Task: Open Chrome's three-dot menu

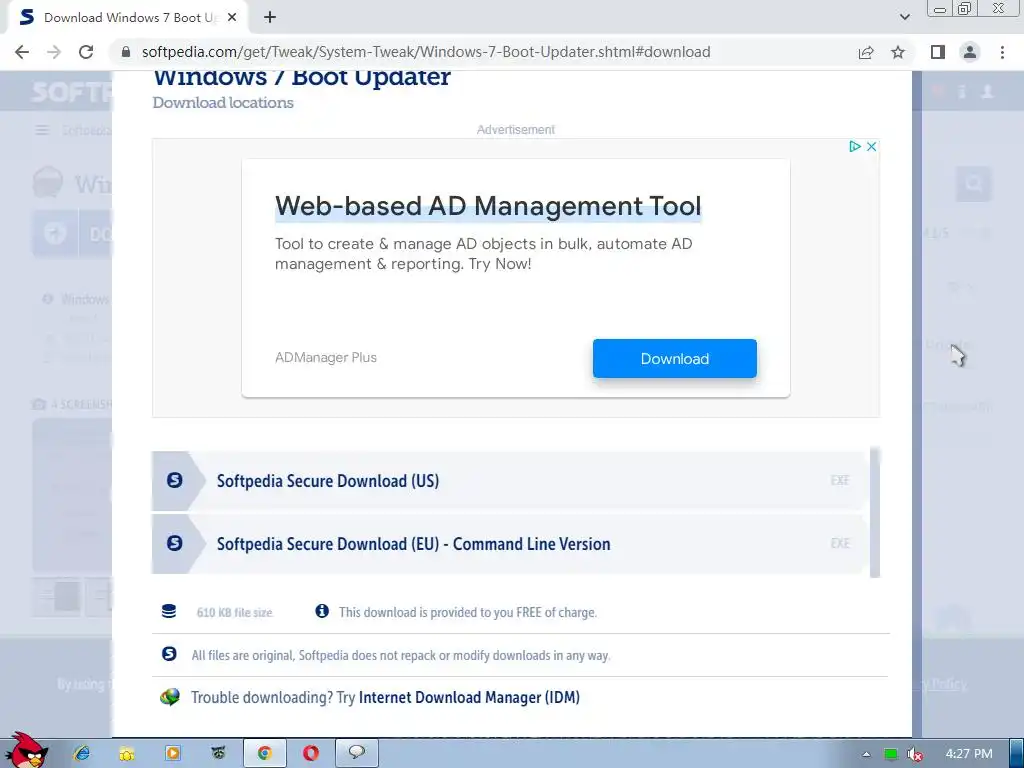Action: (x=1002, y=52)
